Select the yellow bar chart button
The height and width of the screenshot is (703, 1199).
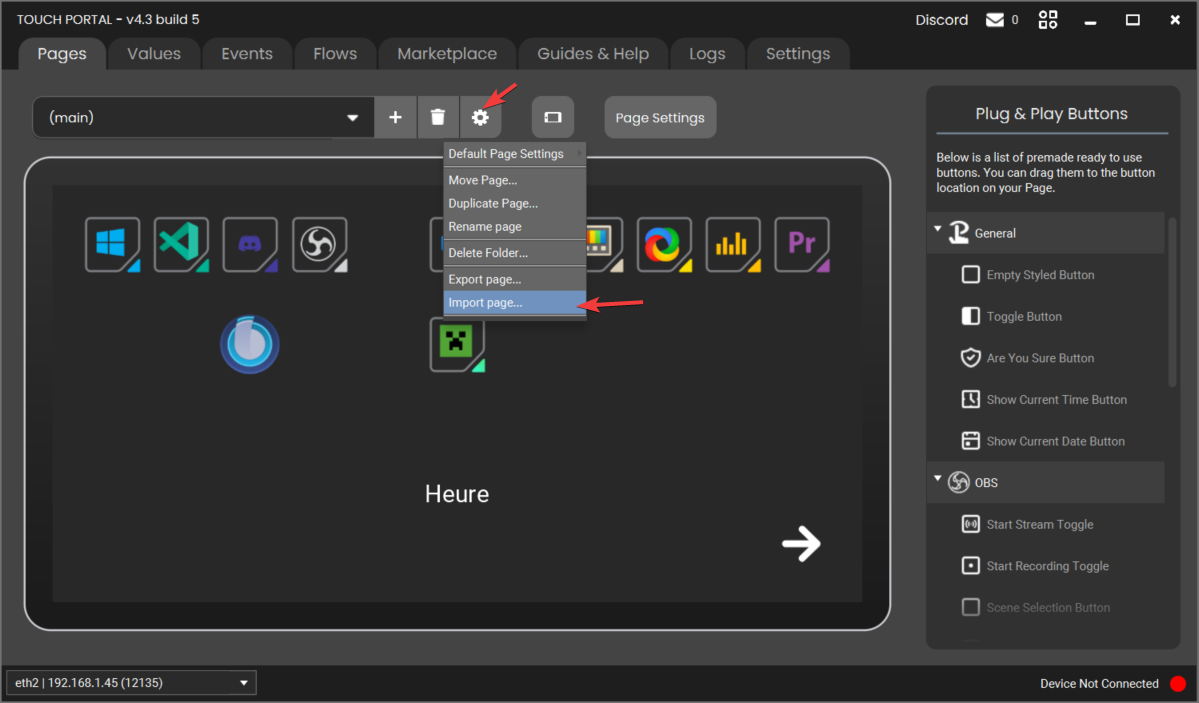pos(733,245)
